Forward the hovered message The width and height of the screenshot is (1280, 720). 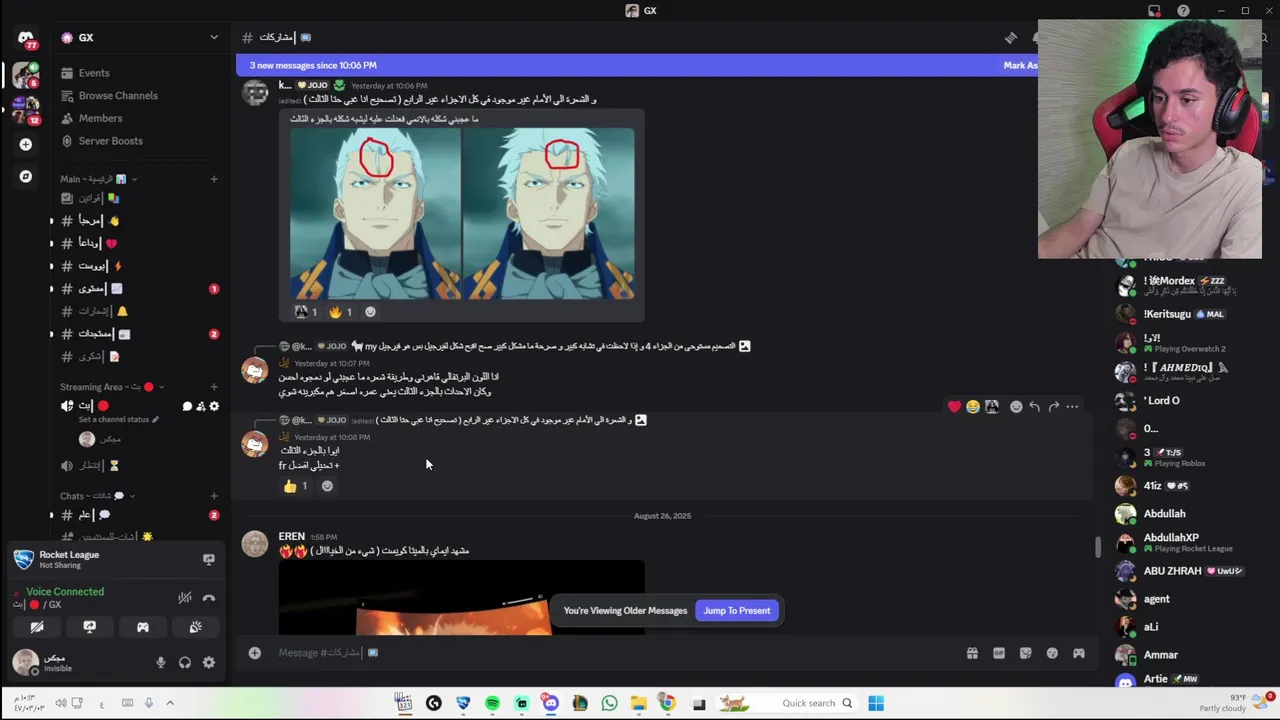[1054, 407]
